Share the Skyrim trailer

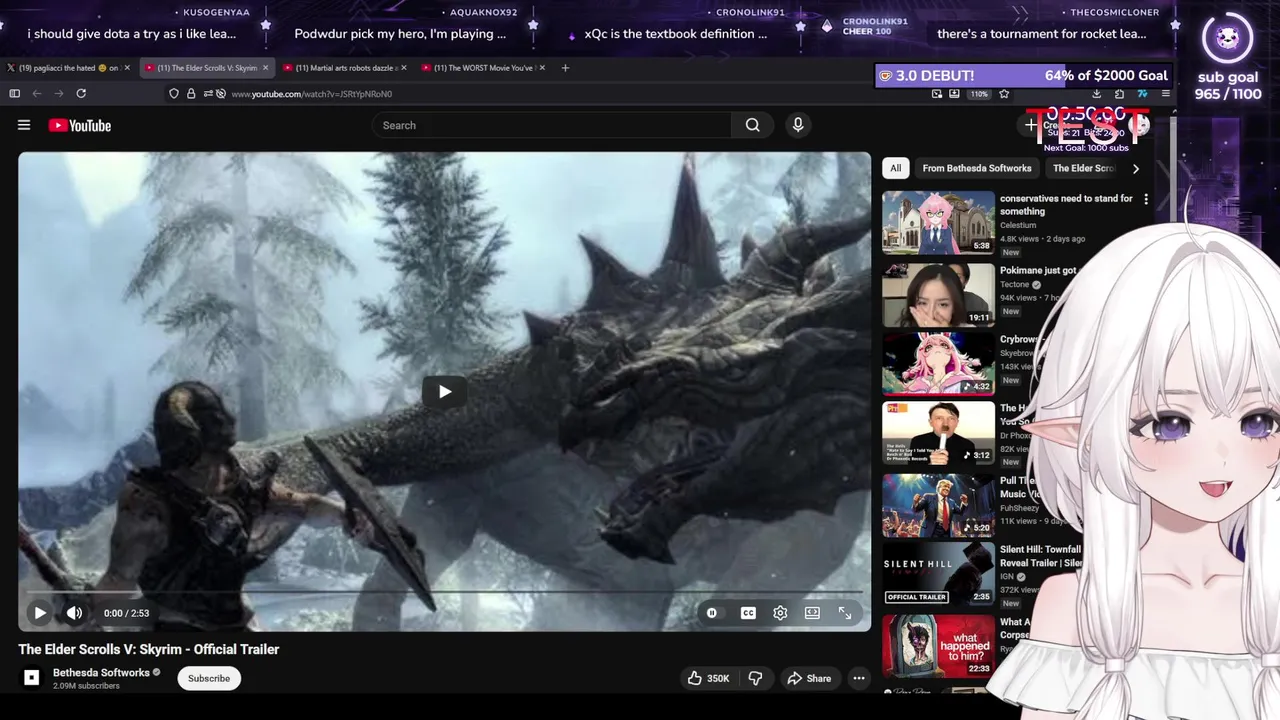click(809, 678)
